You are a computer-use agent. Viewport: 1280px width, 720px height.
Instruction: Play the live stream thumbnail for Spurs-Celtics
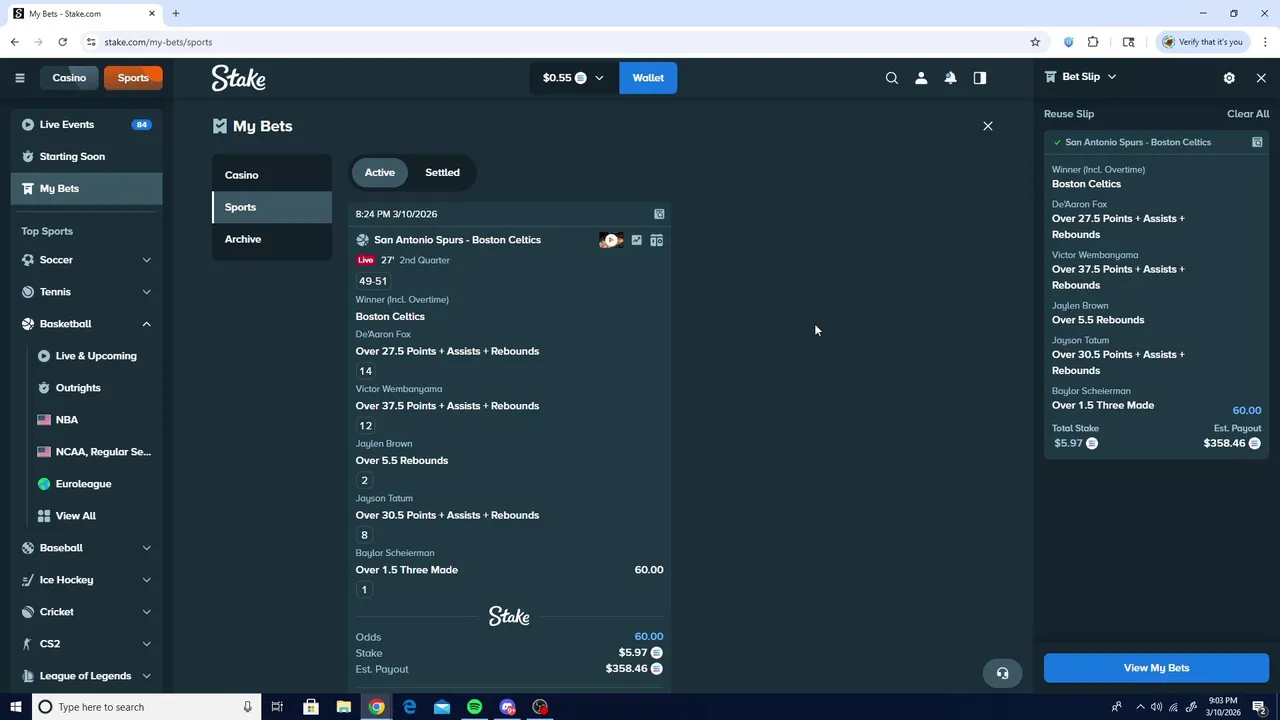coord(611,240)
